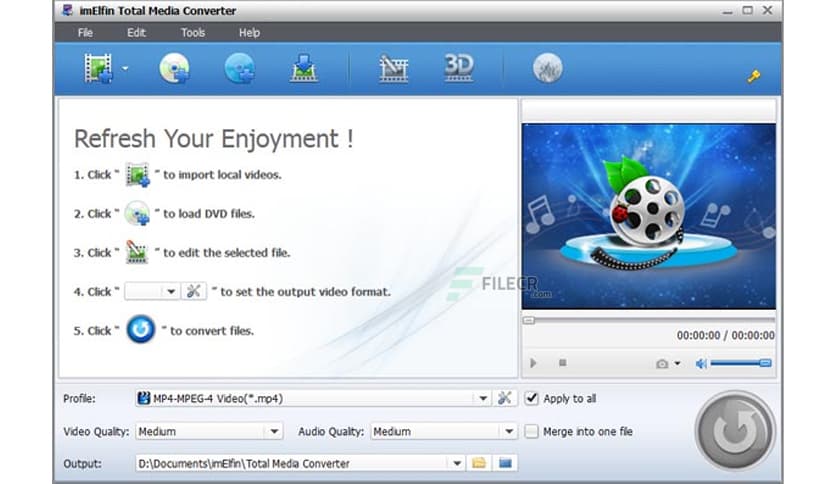Viewport: 836px width, 484px height.
Task: Enable Merge into one file checkbox
Action: (531, 431)
